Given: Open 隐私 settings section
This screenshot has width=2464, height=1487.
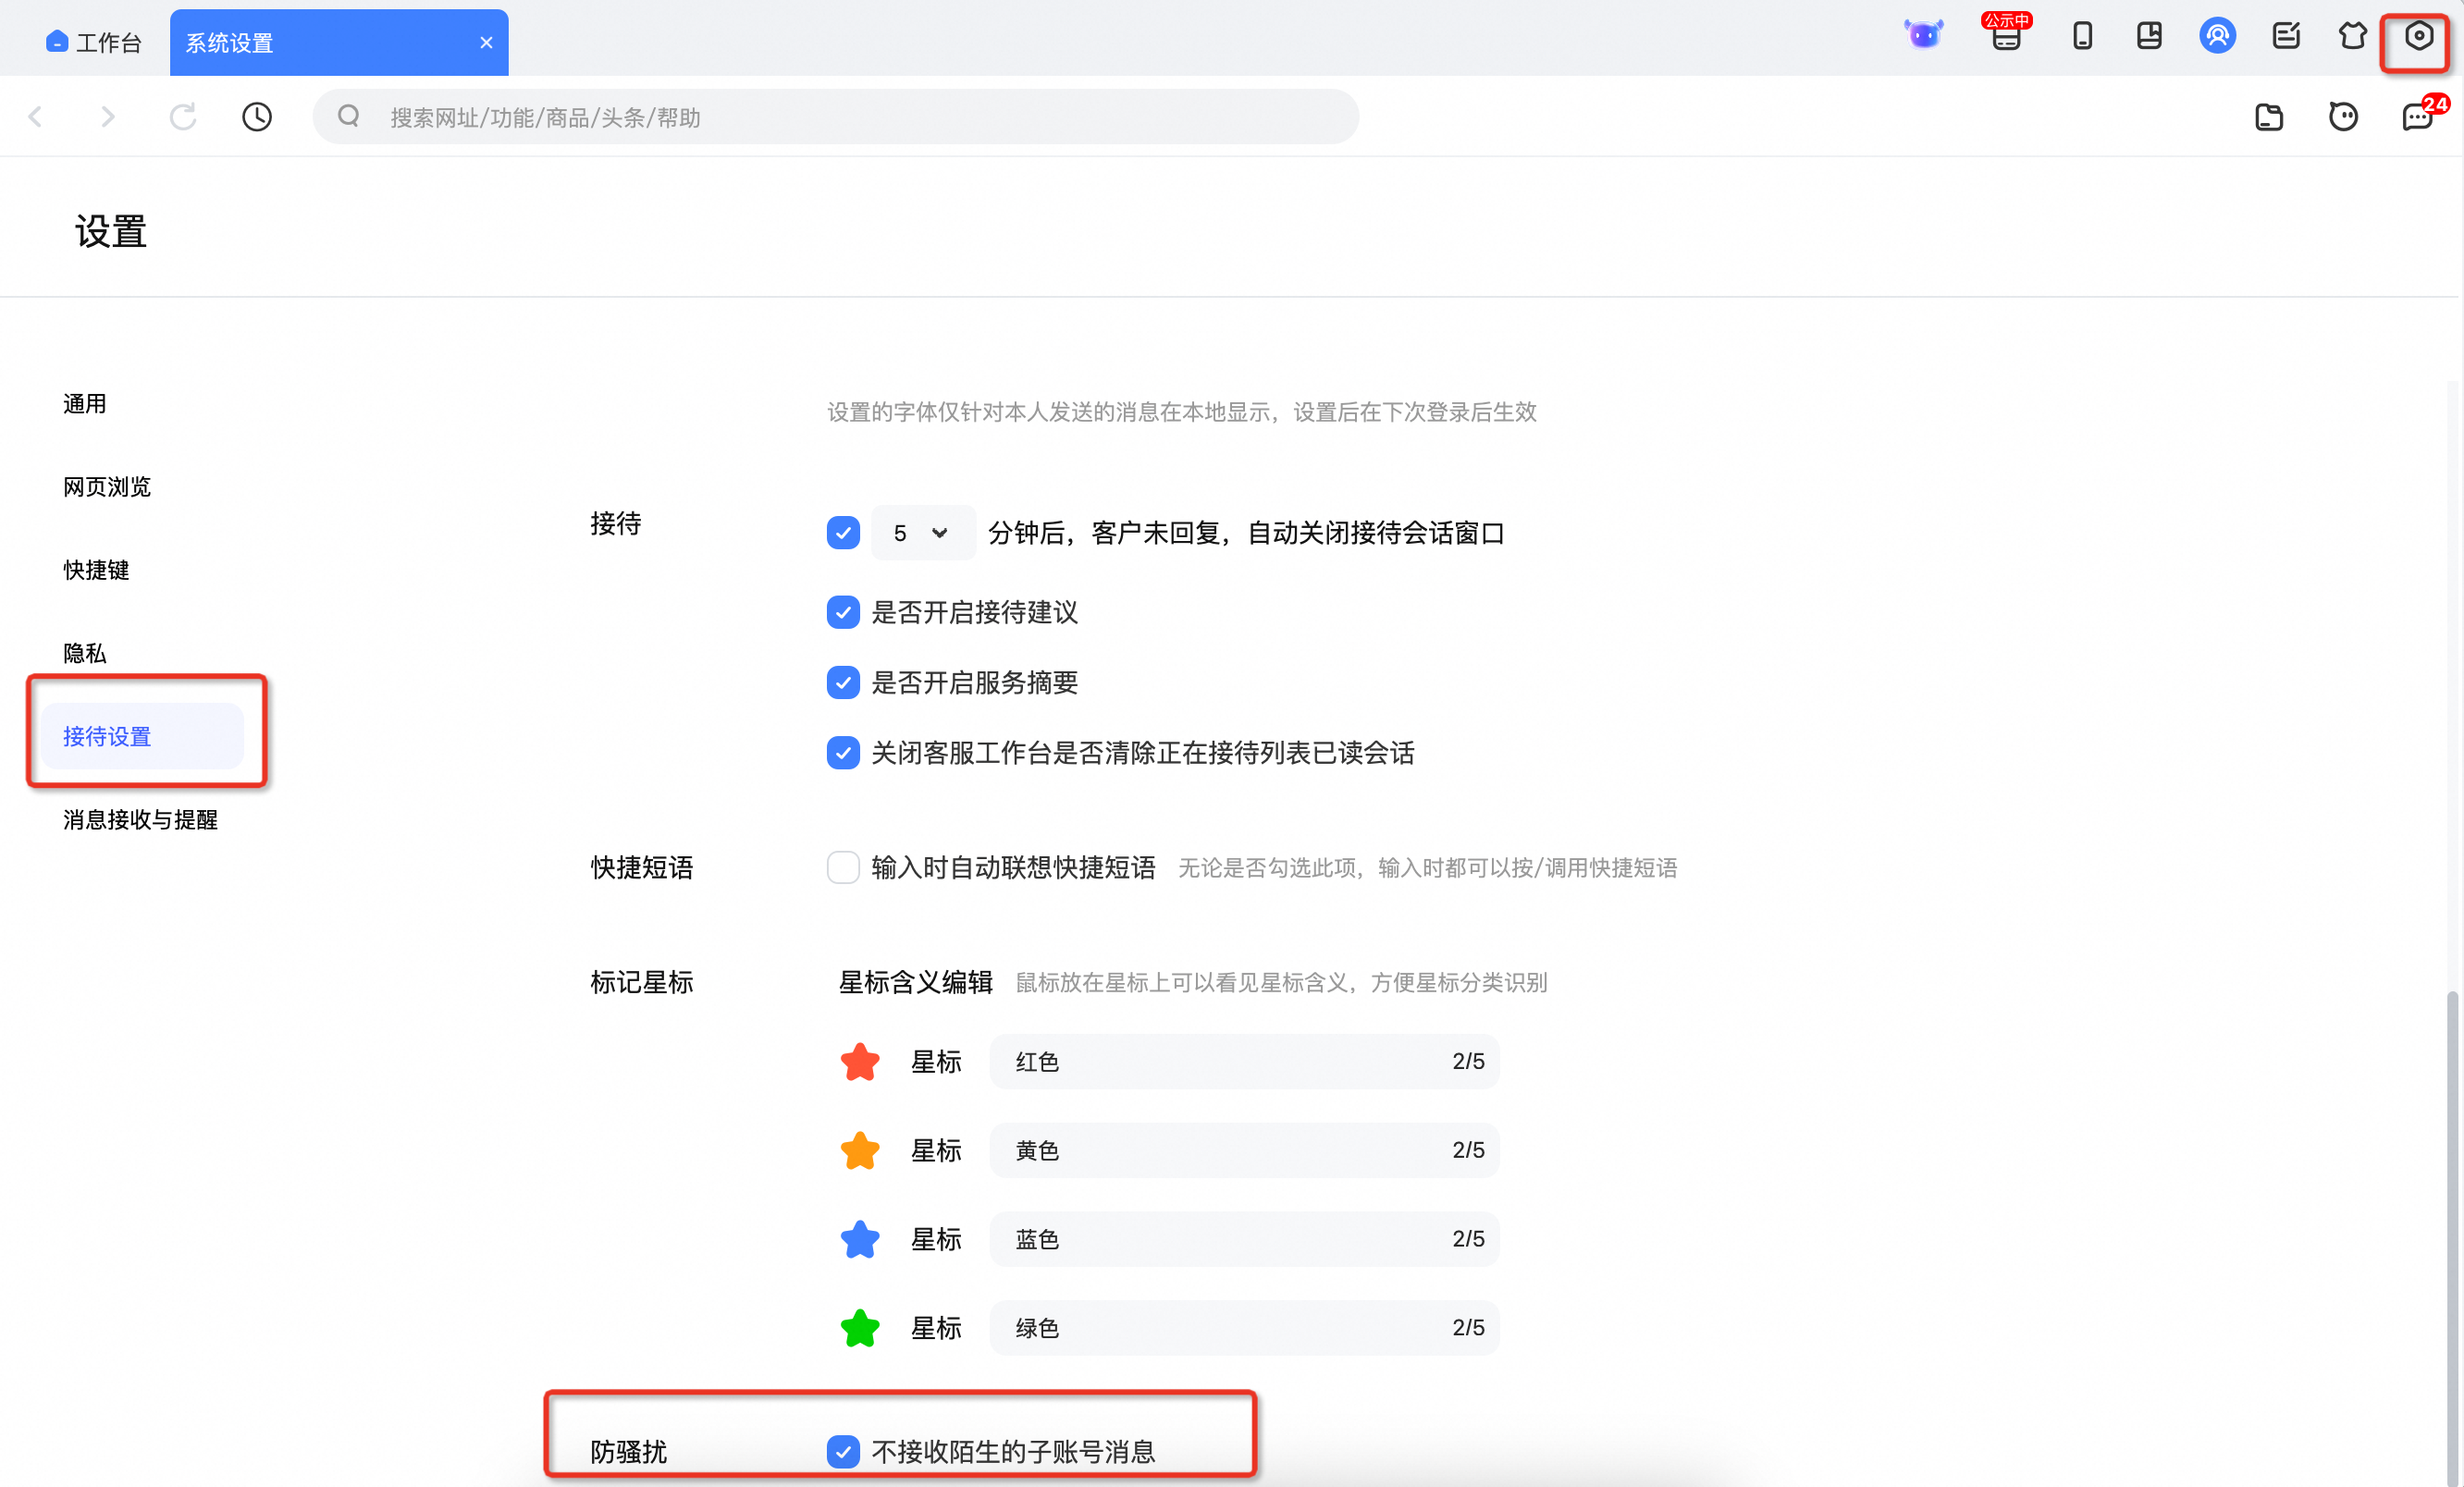Looking at the screenshot, I should tap(85, 653).
